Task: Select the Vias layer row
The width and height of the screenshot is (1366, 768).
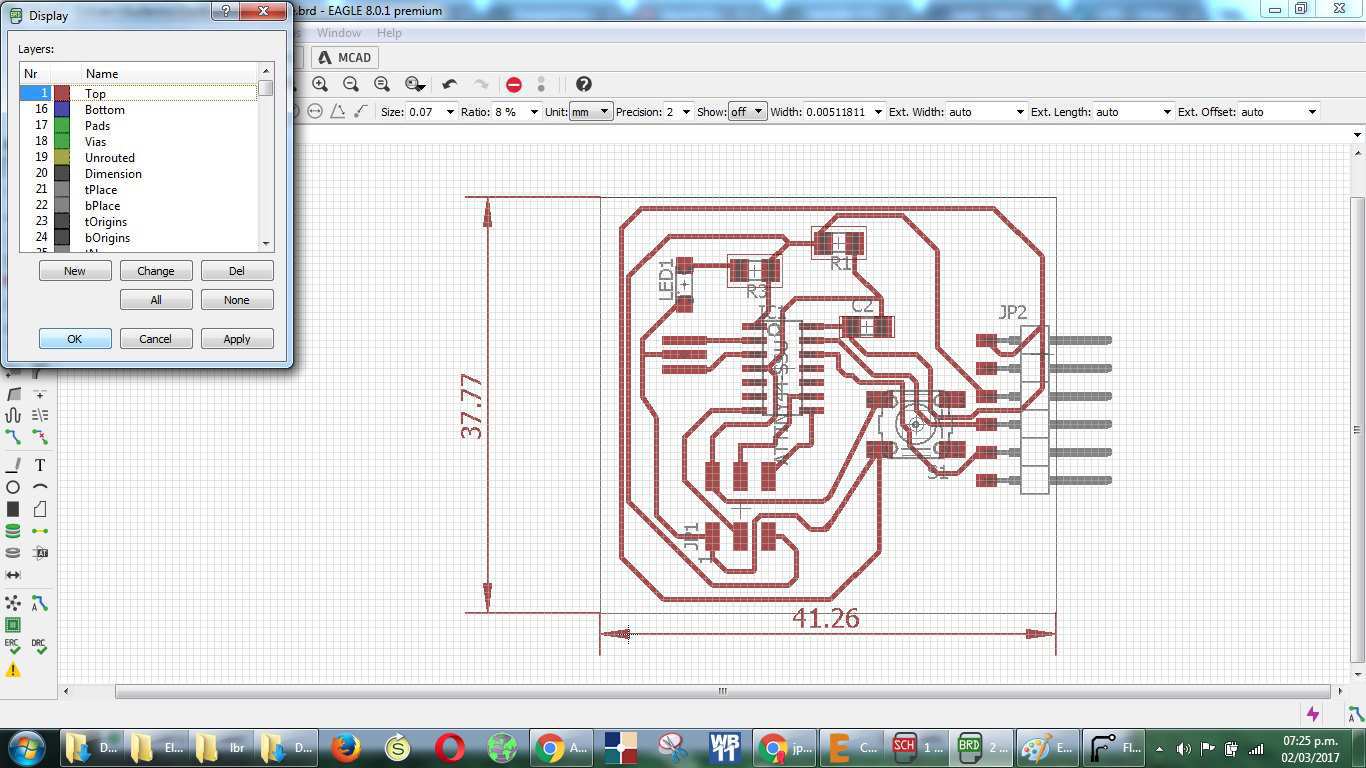Action: click(x=138, y=142)
